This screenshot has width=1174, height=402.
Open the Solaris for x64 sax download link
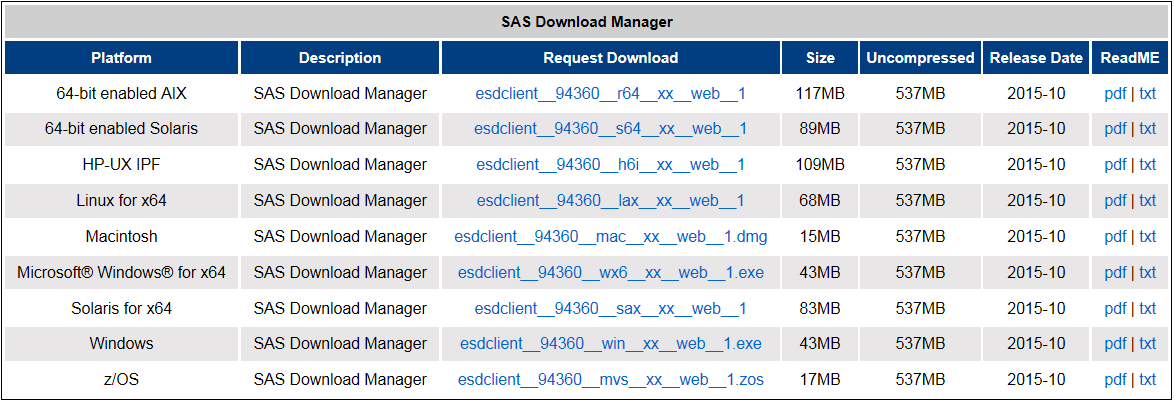pyautogui.click(x=610, y=309)
